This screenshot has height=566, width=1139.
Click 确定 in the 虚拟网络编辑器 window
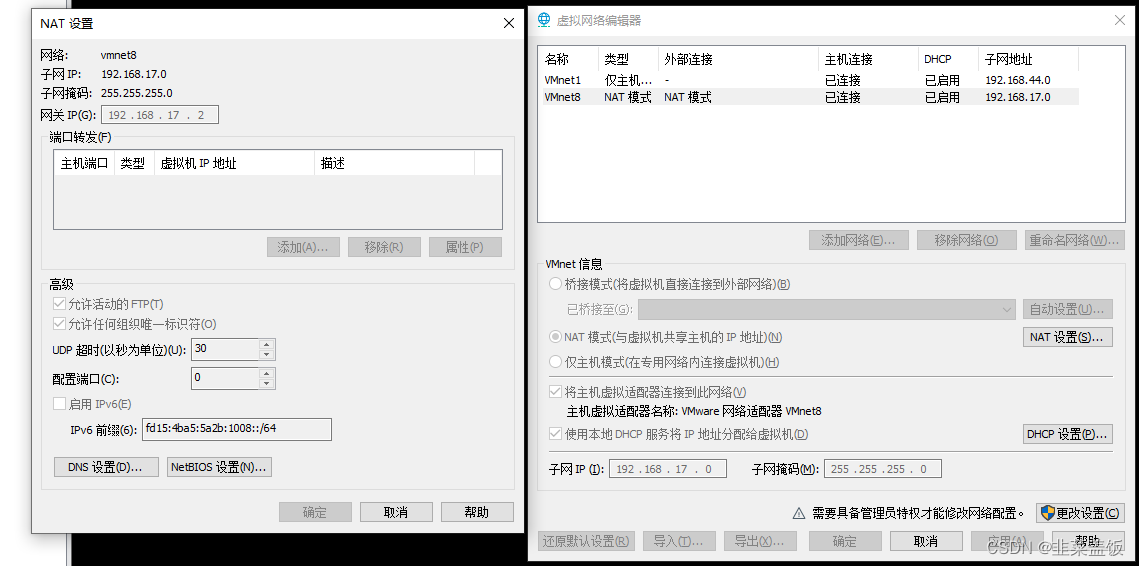(845, 541)
